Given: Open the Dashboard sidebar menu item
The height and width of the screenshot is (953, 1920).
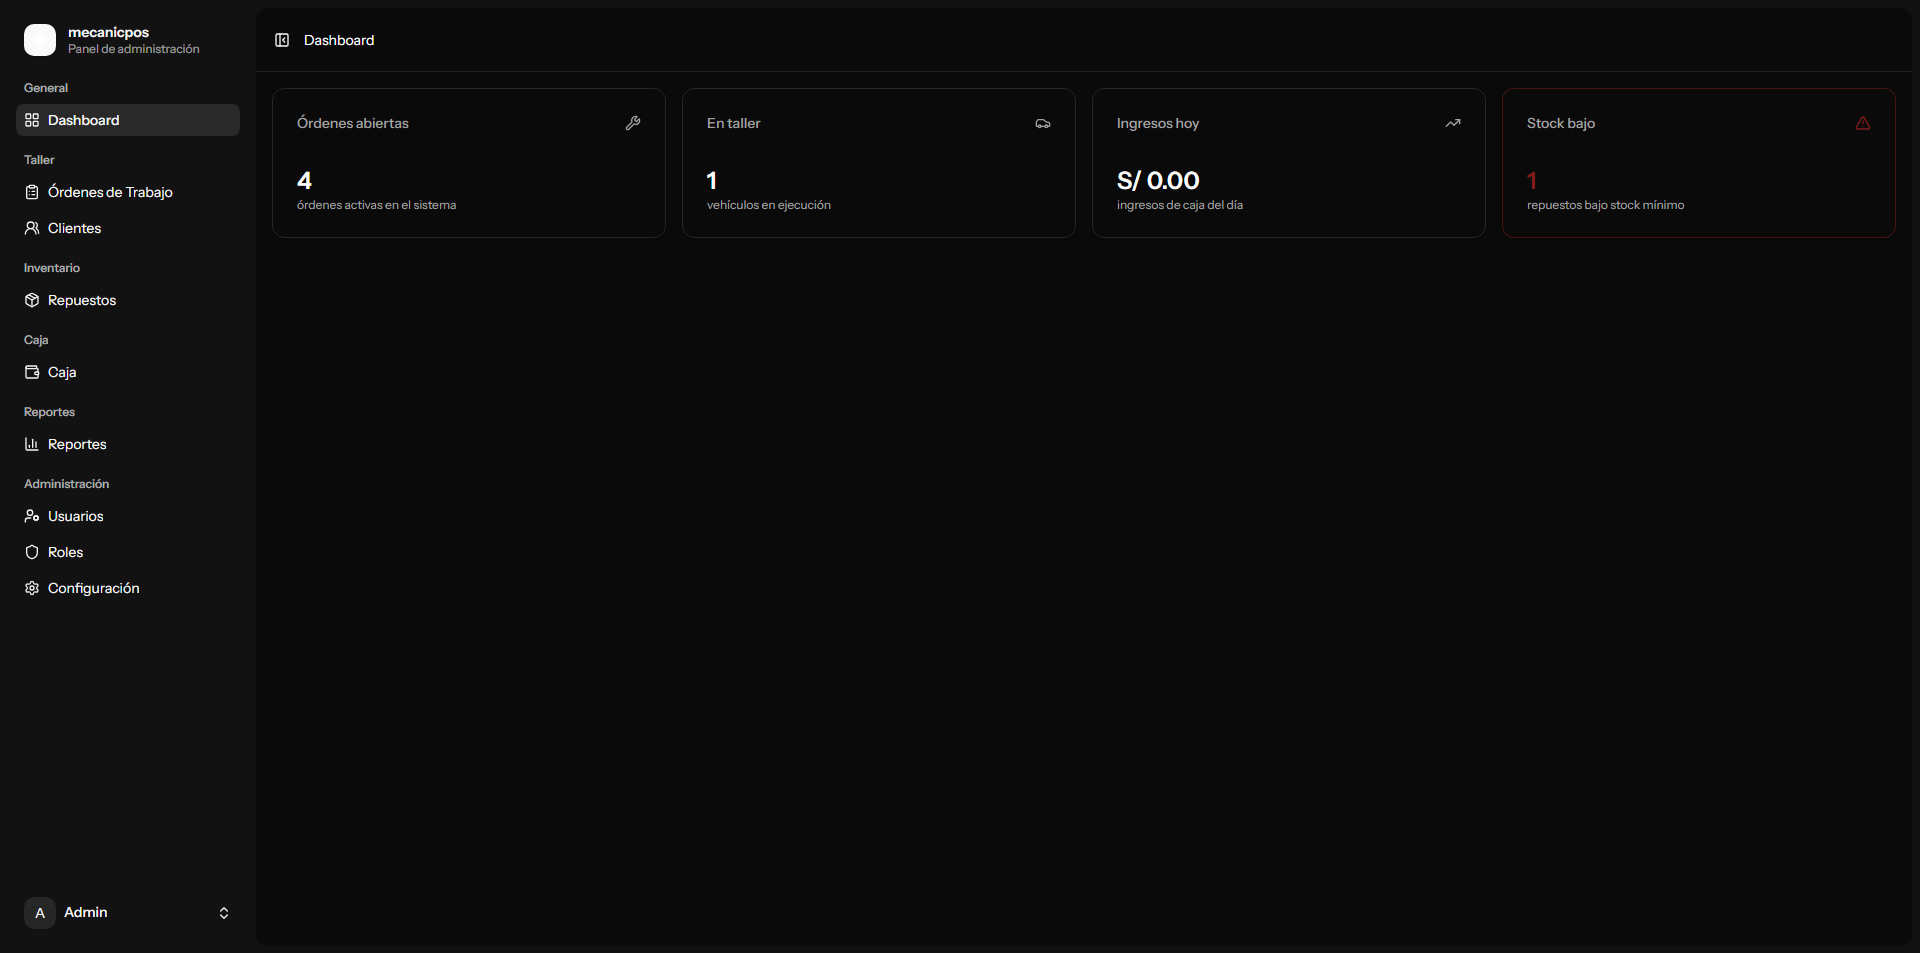Looking at the screenshot, I should point(128,120).
